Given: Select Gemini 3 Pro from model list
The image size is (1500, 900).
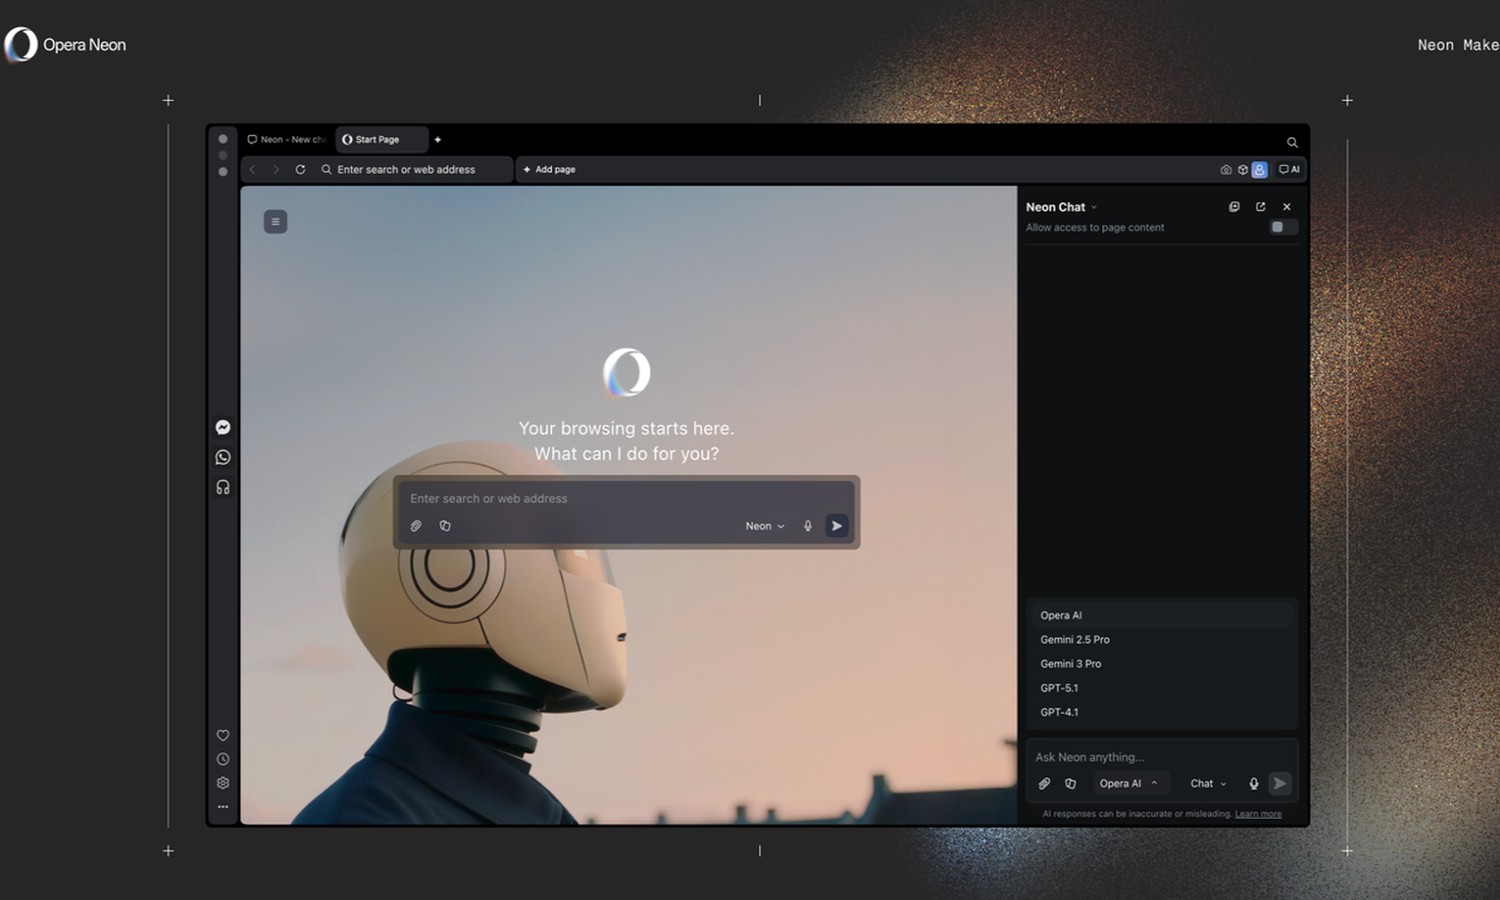Looking at the screenshot, I should coord(1070,664).
